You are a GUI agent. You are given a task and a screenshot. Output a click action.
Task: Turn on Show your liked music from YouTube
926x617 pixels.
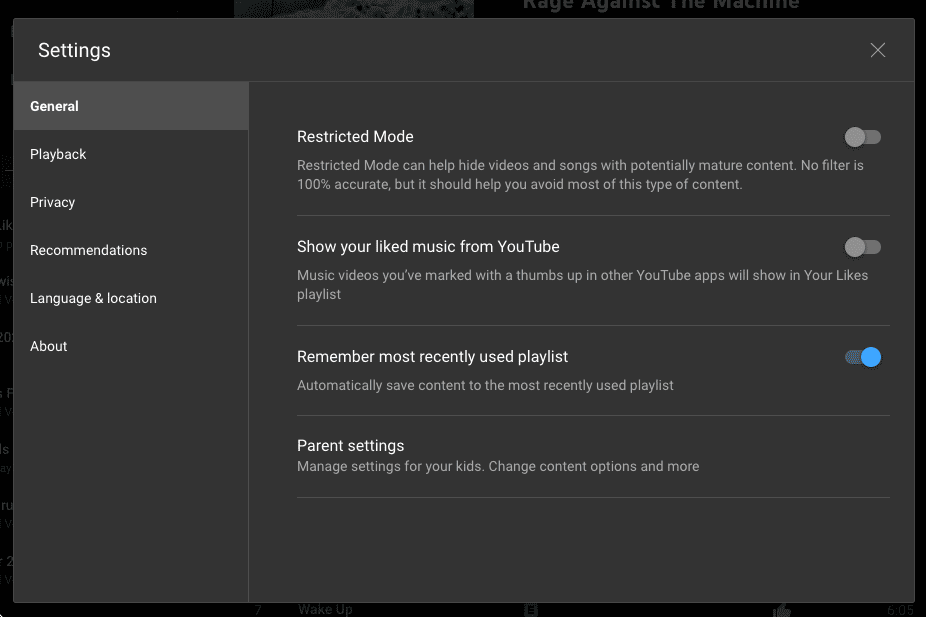coord(862,247)
